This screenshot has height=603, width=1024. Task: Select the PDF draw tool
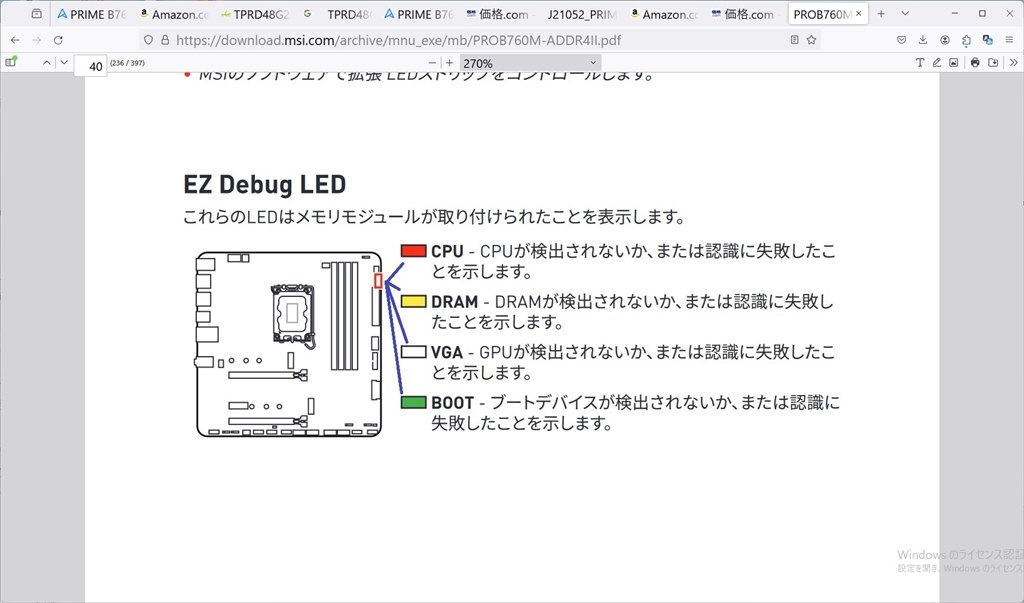point(936,63)
